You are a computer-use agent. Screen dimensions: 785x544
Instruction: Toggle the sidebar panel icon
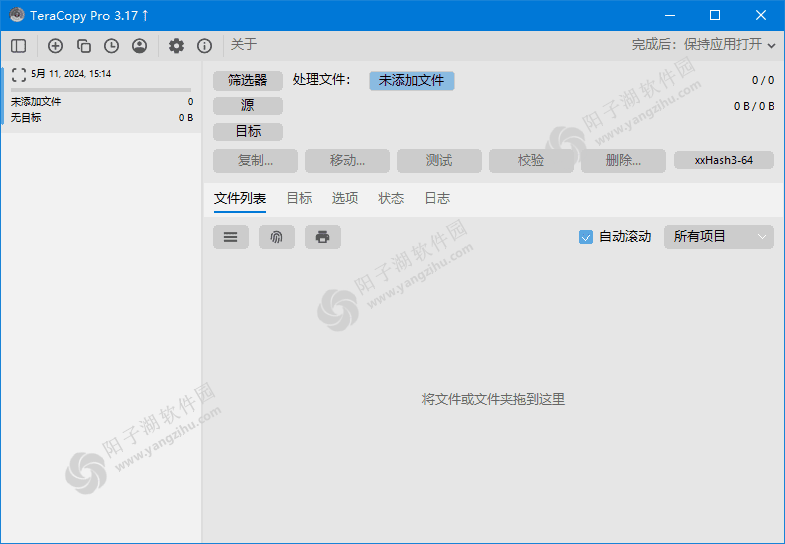point(19,46)
